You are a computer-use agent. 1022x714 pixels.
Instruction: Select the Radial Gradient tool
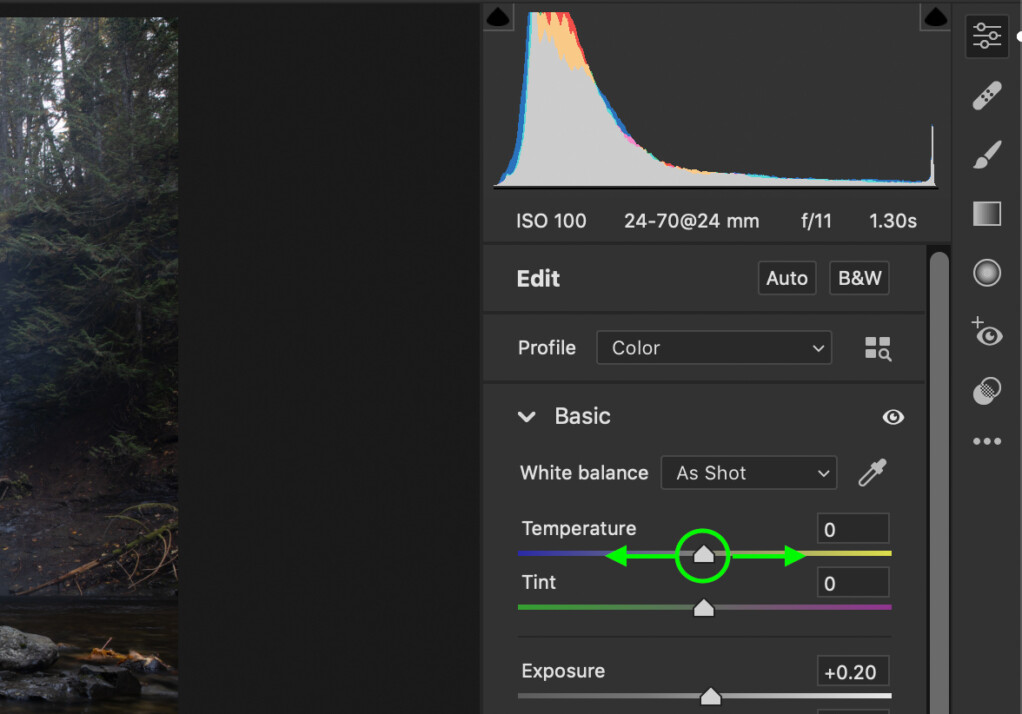click(x=986, y=272)
